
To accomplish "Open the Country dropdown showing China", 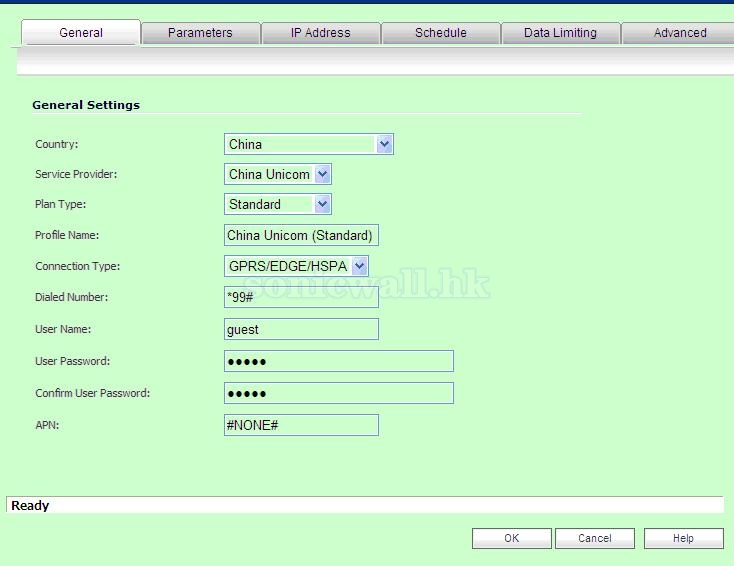I will [309, 144].
